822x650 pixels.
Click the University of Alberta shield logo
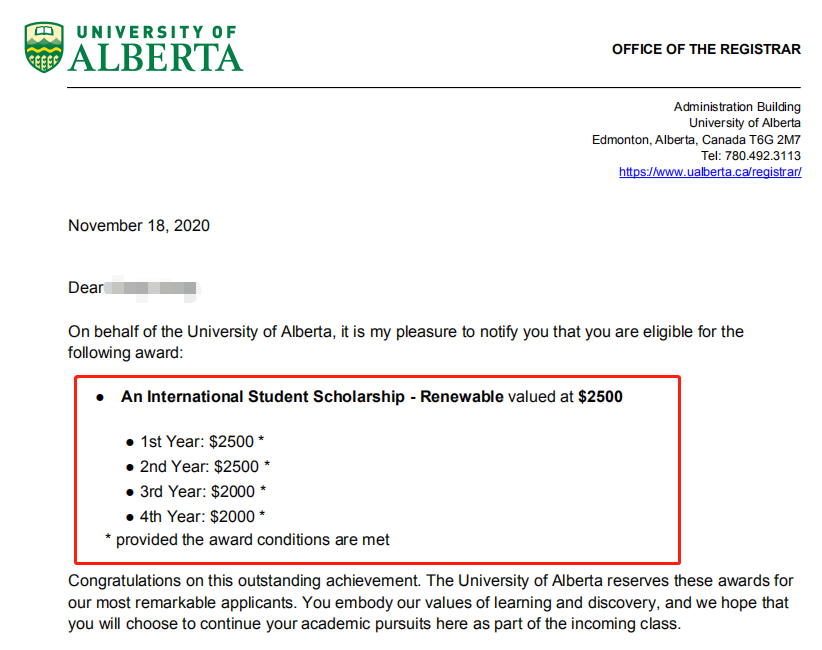click(x=44, y=47)
